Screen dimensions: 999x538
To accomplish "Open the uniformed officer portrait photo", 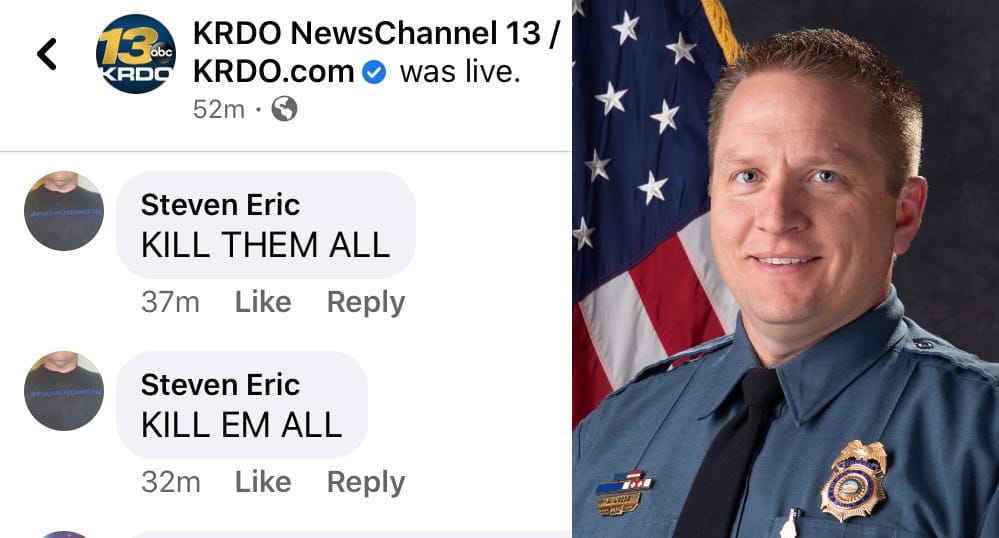I will (x=786, y=269).
